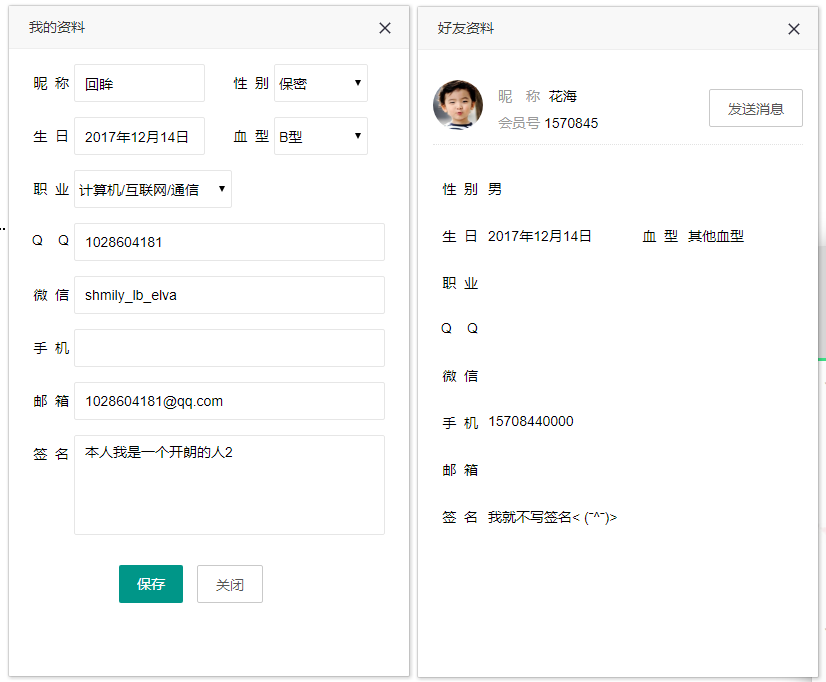This screenshot has height=682, width=826.
Task: Open the 血型 blood type dropdown
Action: [320, 136]
